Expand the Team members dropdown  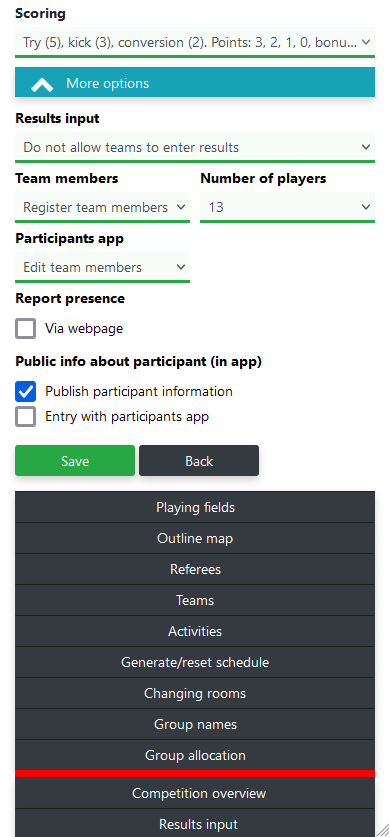(102, 207)
